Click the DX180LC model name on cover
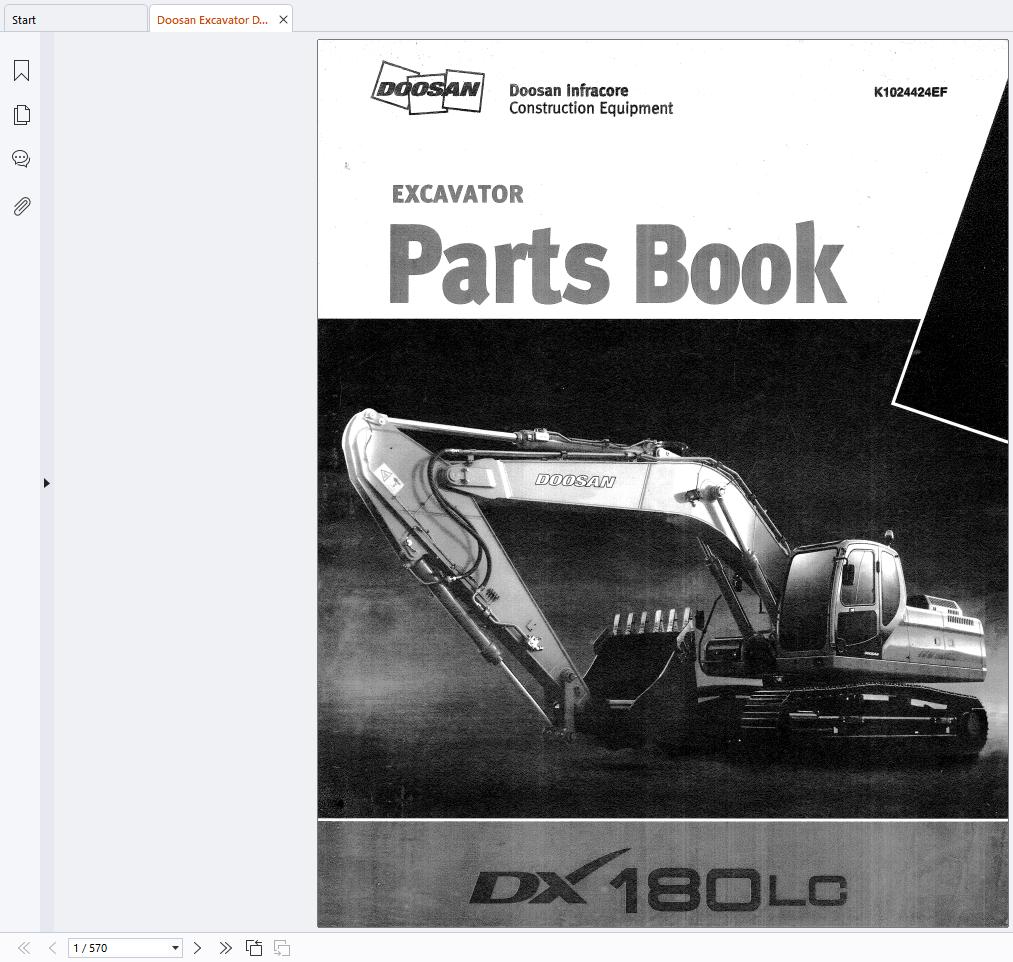The image size is (1013, 962). coord(658,883)
